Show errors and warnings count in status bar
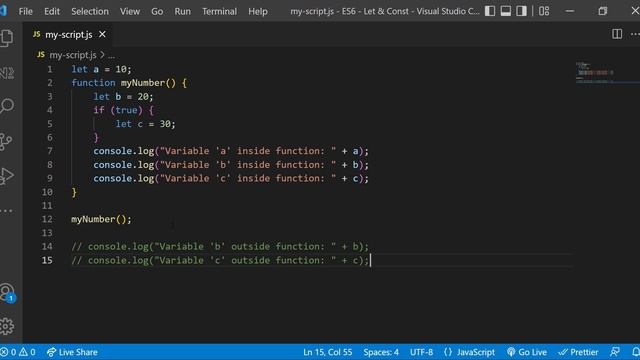The image size is (640, 360). (x=18, y=352)
